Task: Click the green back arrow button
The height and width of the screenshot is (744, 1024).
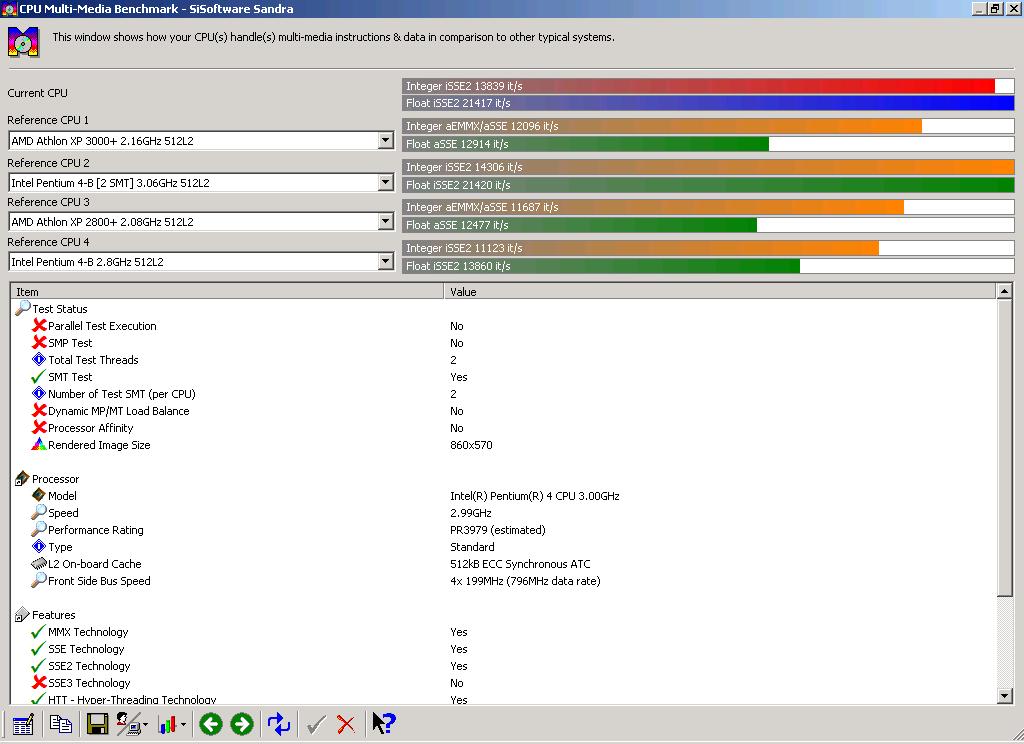Action: (x=211, y=724)
